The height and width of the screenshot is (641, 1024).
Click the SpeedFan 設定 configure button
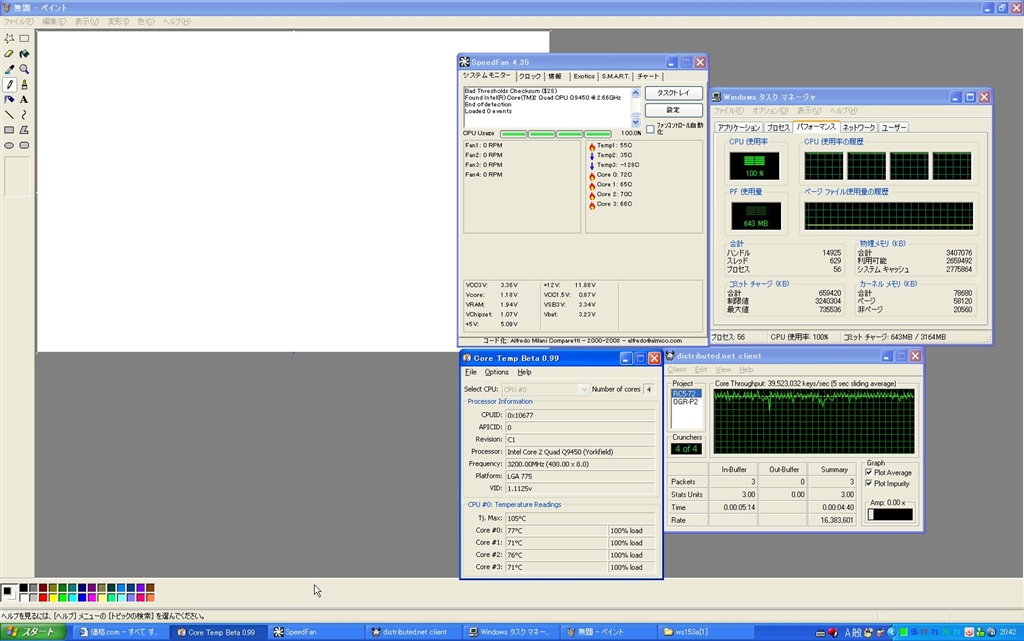pos(672,110)
